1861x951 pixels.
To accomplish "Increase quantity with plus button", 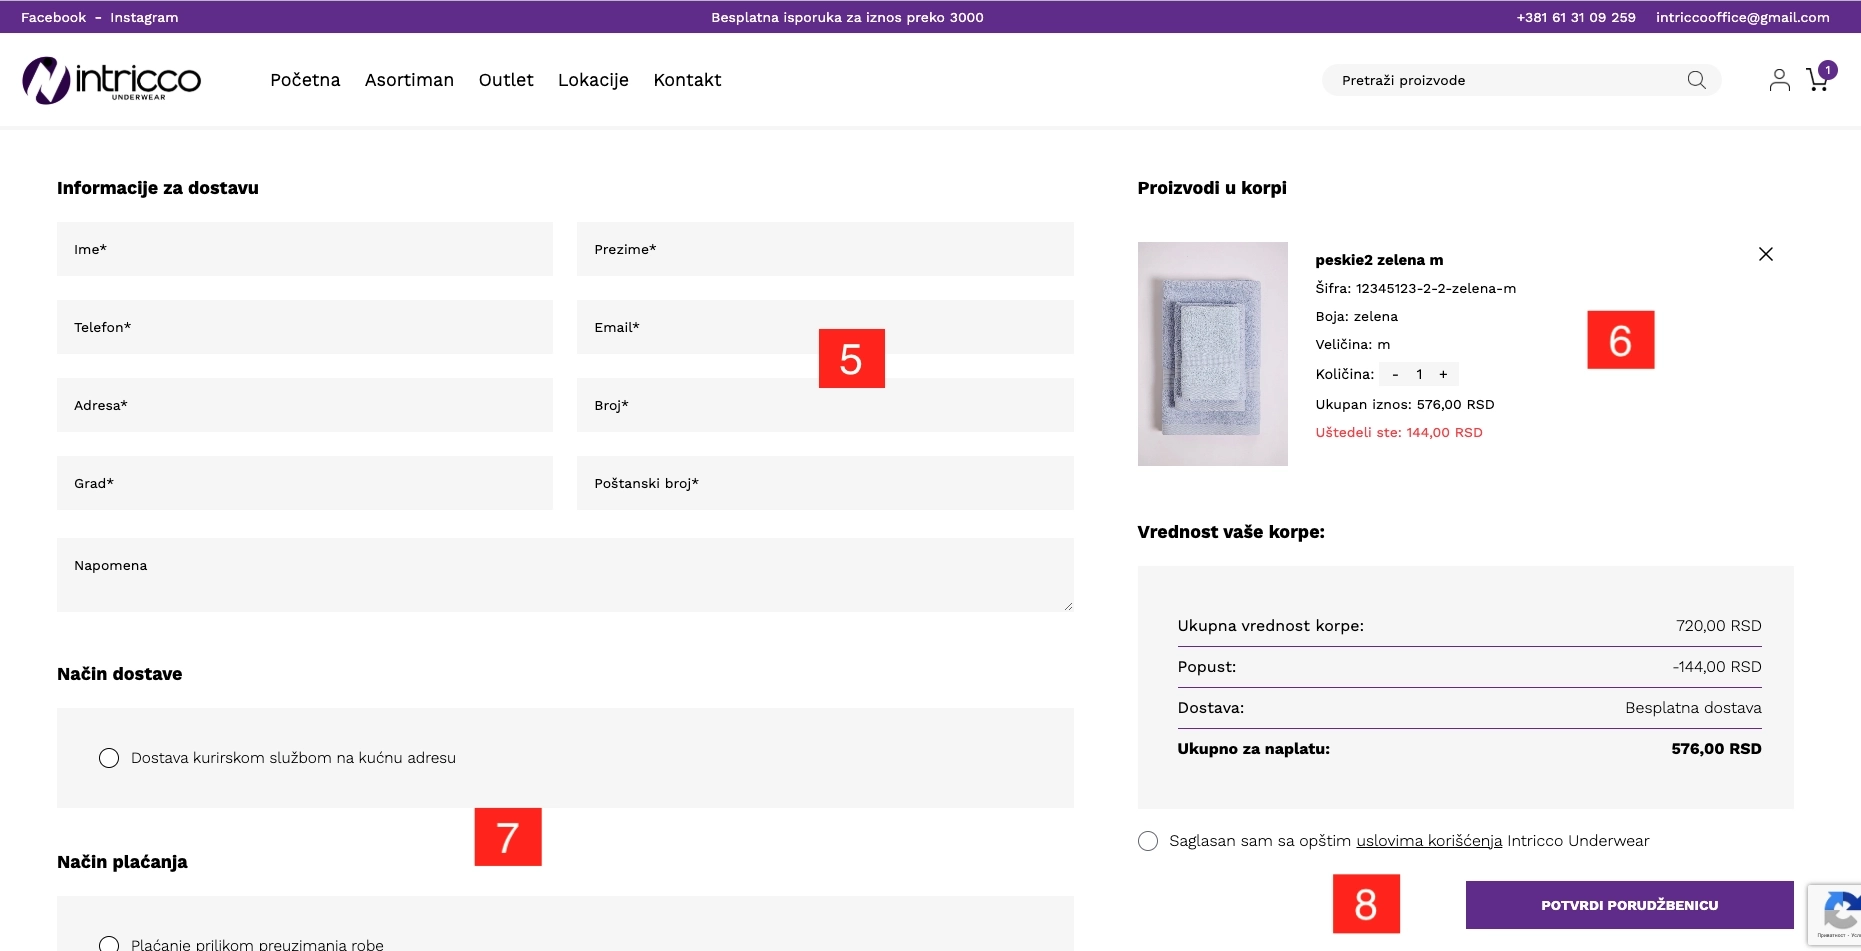I will (1443, 374).
